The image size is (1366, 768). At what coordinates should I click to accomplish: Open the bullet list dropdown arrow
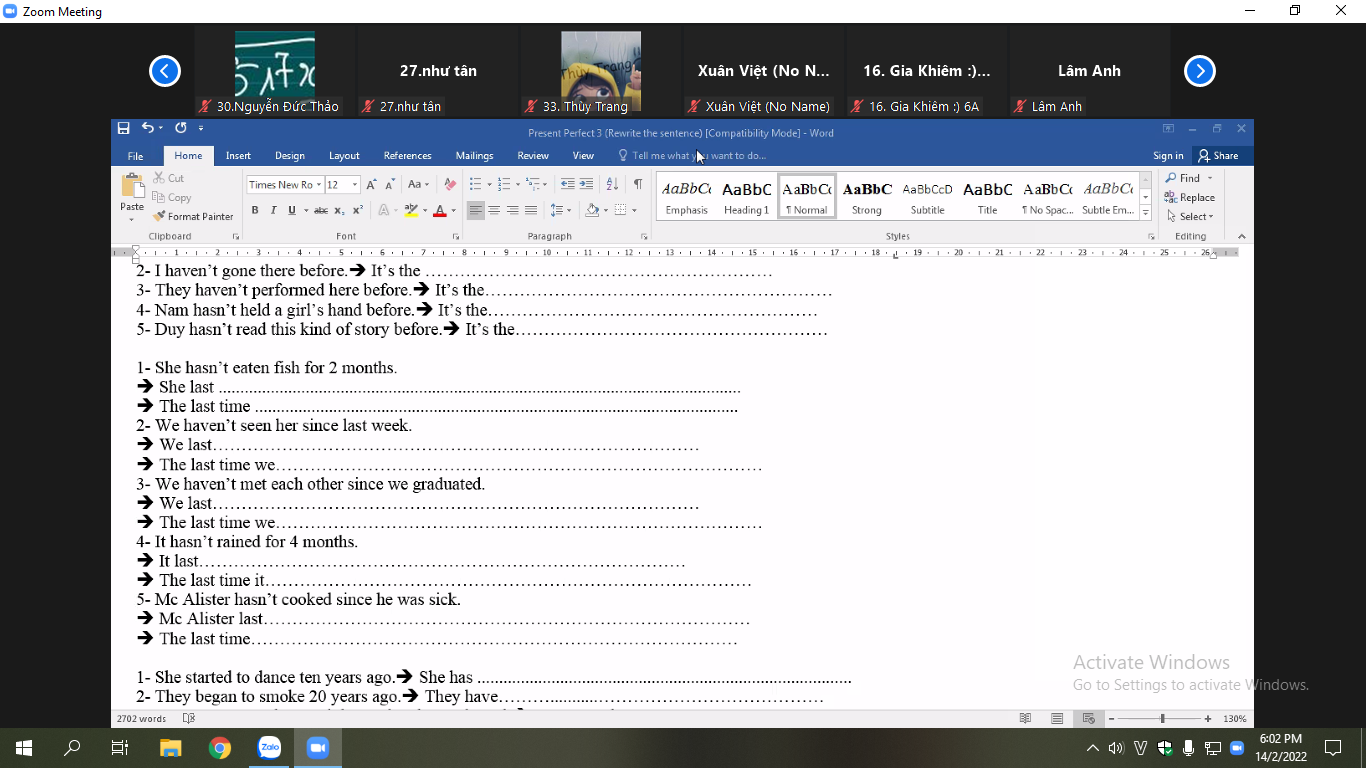(x=488, y=184)
